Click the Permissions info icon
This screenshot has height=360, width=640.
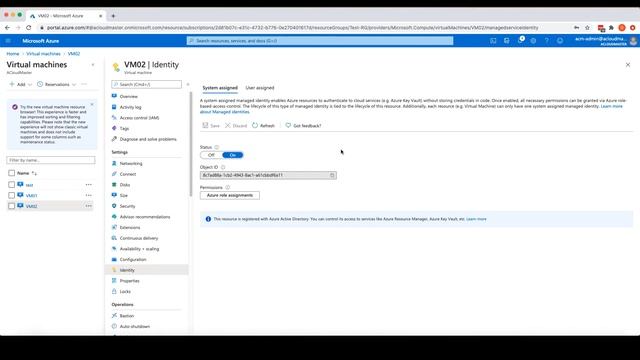(x=228, y=187)
